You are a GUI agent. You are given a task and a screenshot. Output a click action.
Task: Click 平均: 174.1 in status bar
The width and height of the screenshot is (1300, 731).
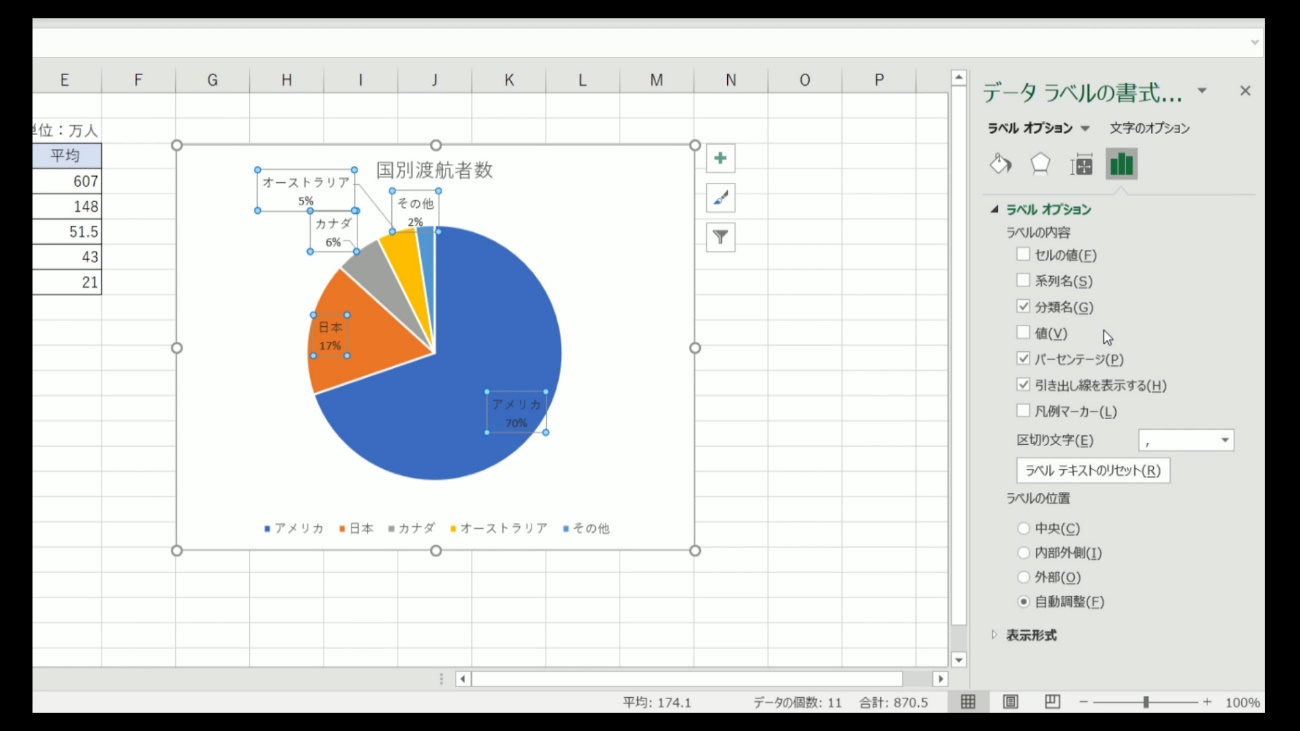pyautogui.click(x=657, y=703)
